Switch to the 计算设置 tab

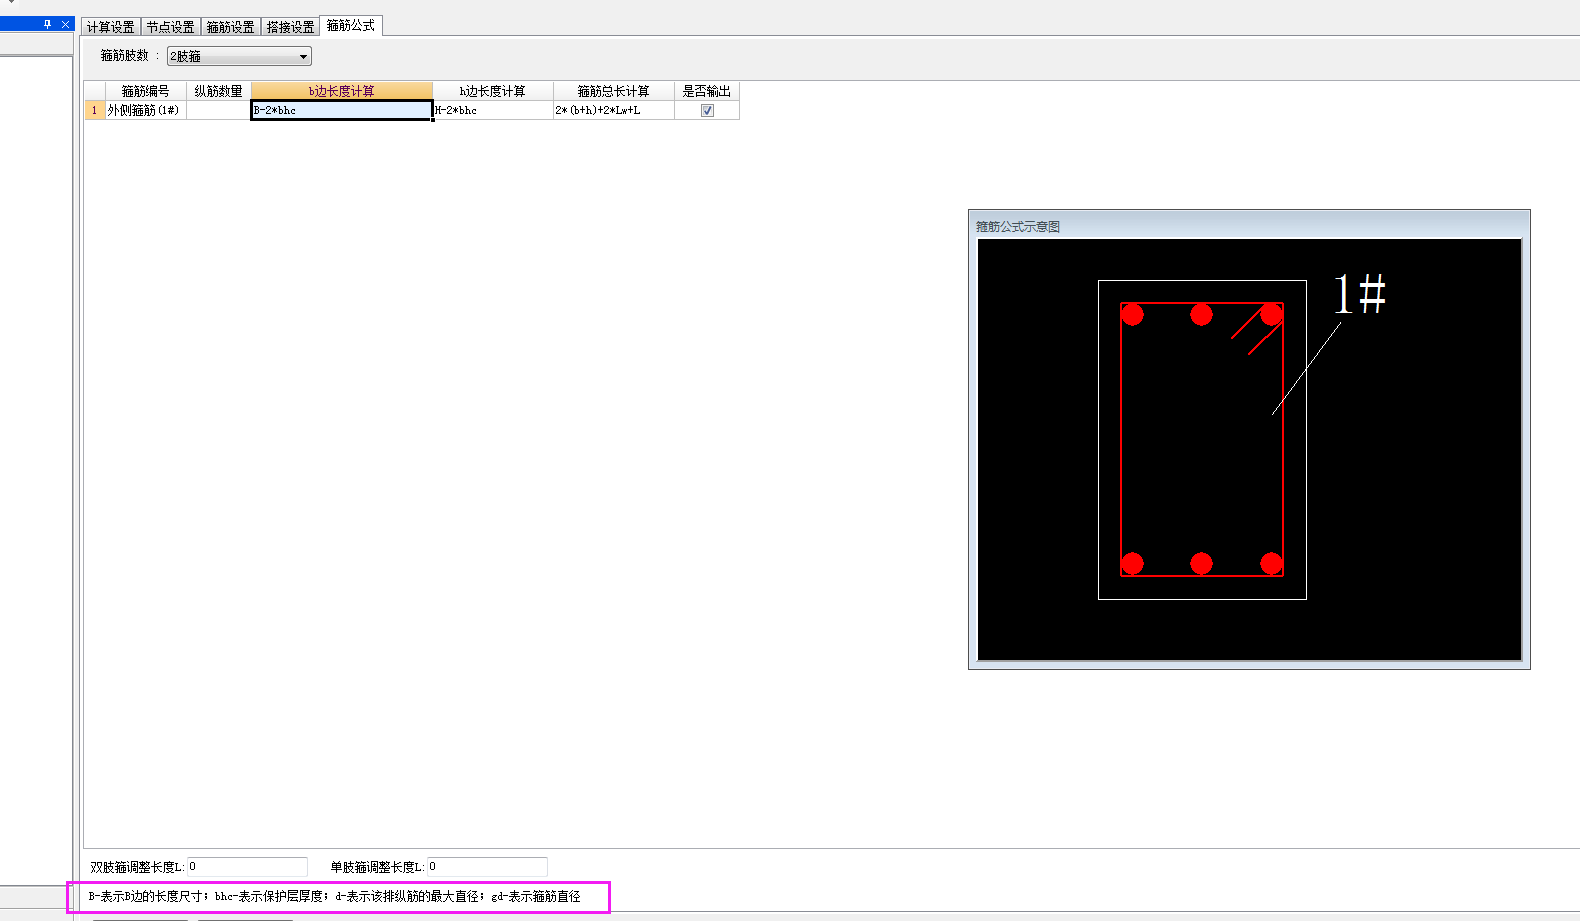coord(110,27)
